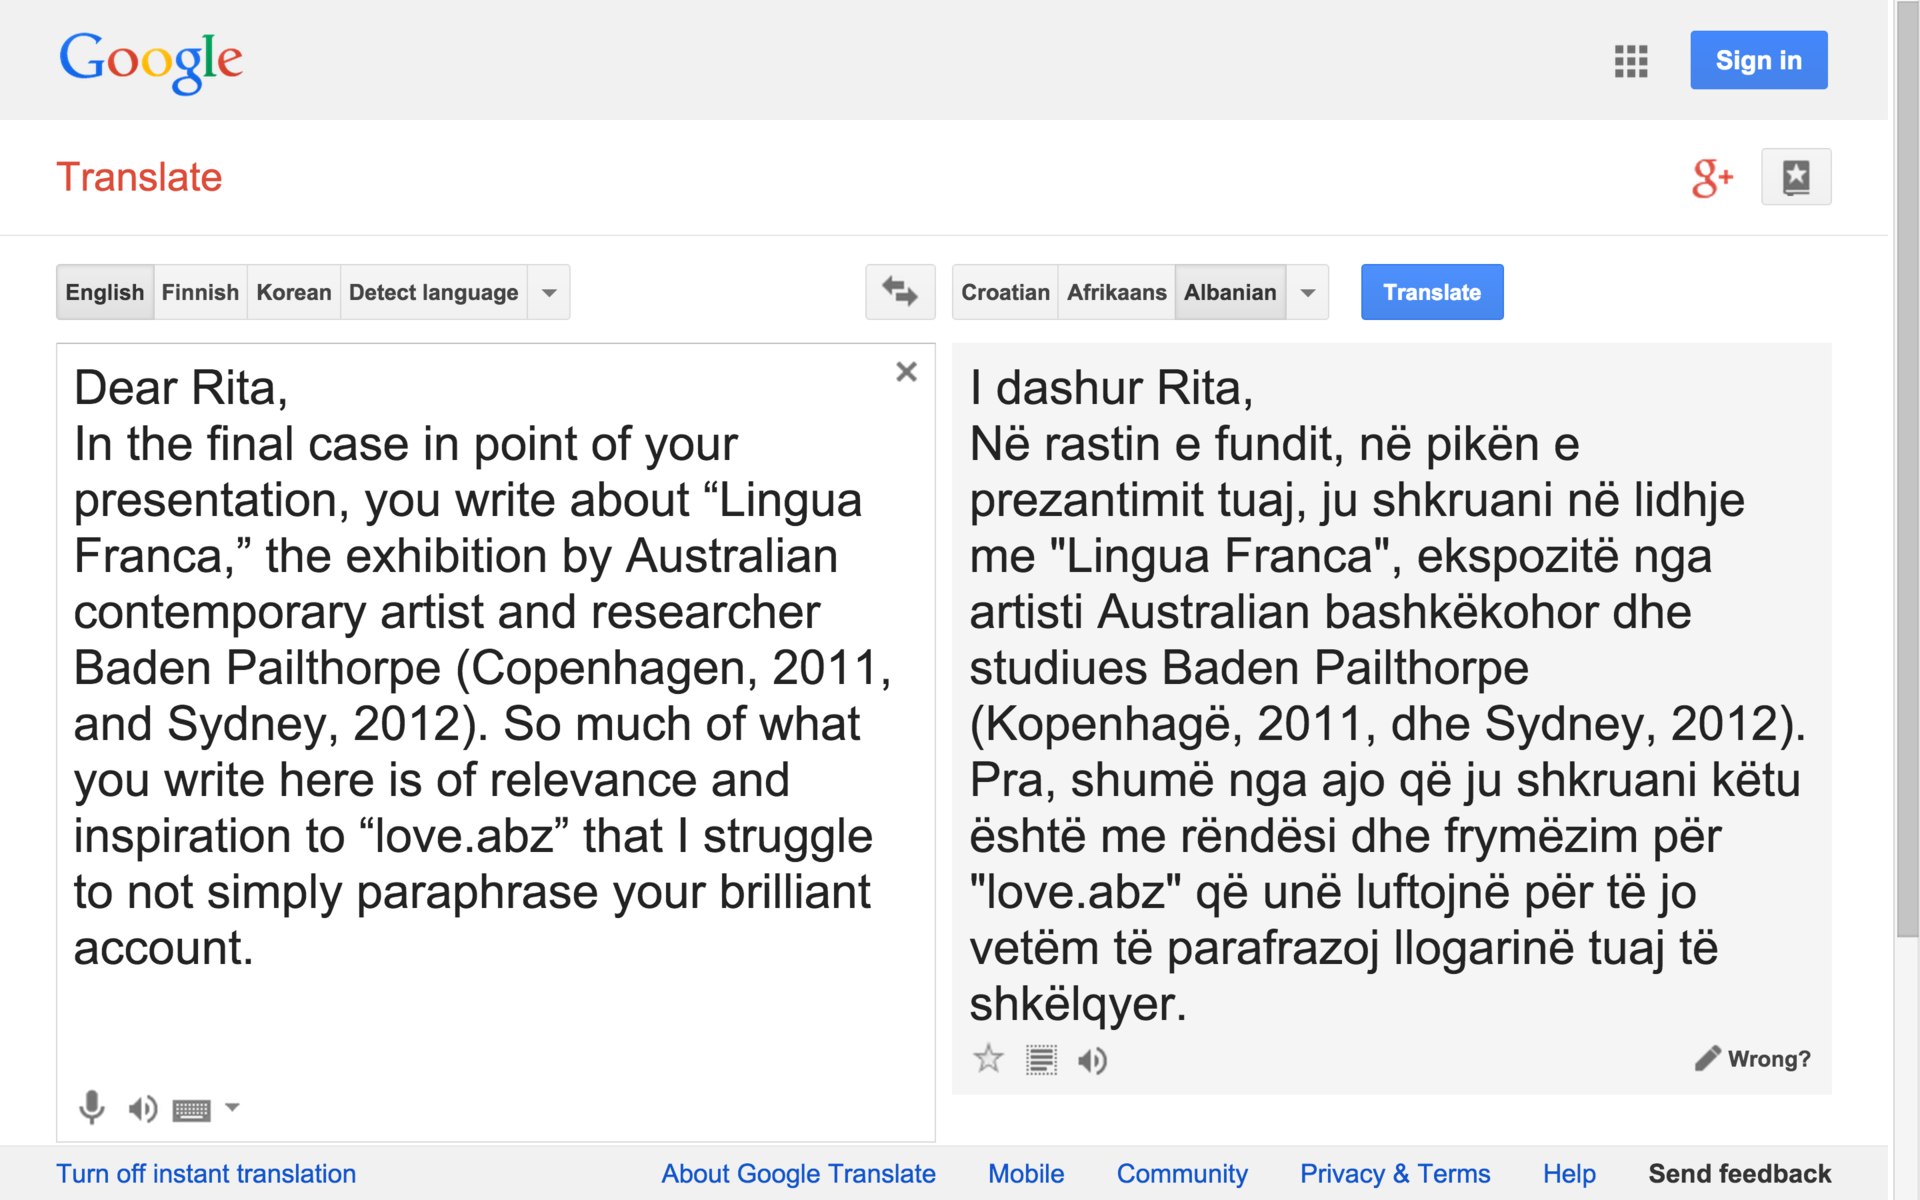Select all translated text icon
The image size is (1920, 1200).
(1041, 1060)
